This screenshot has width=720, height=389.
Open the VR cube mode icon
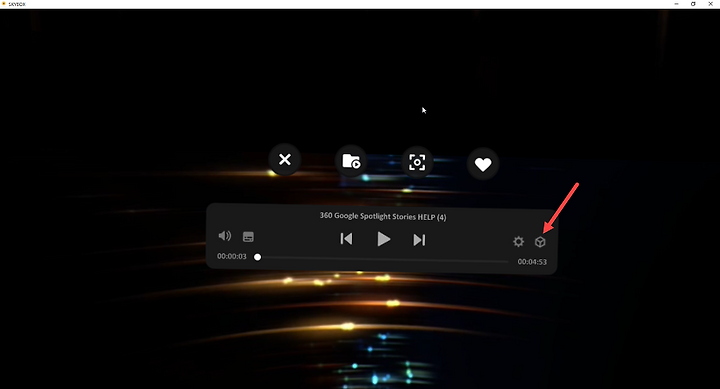pos(540,242)
